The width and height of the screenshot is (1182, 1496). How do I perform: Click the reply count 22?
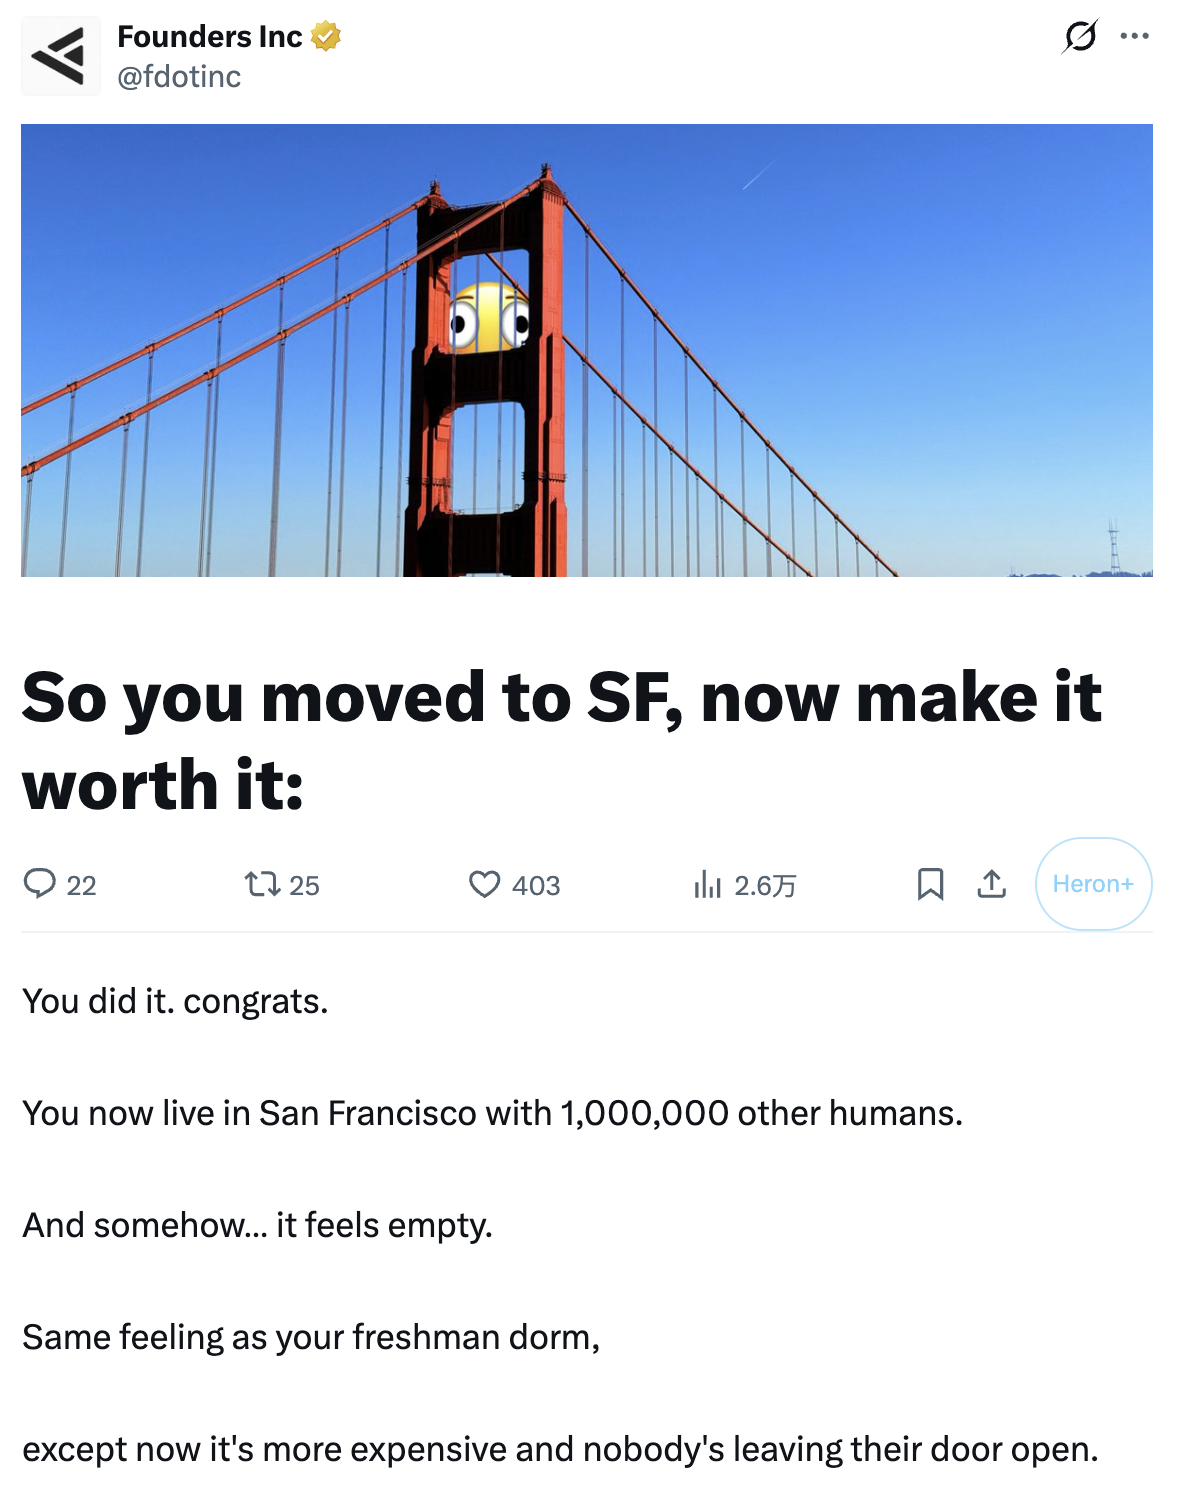pyautogui.click(x=82, y=886)
